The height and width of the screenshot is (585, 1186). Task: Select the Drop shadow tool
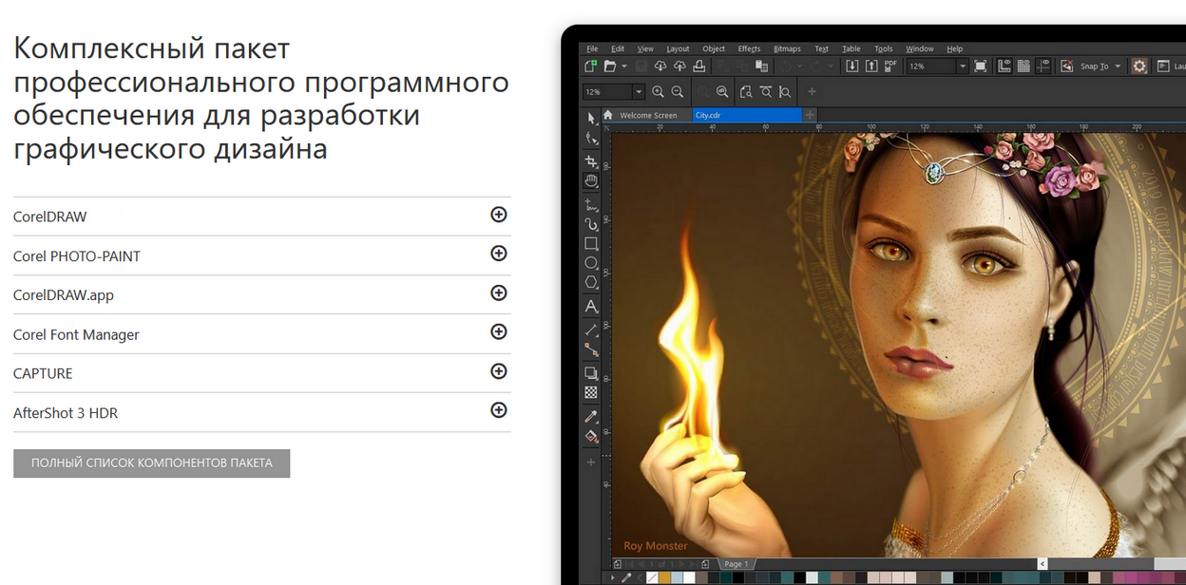[x=591, y=372]
